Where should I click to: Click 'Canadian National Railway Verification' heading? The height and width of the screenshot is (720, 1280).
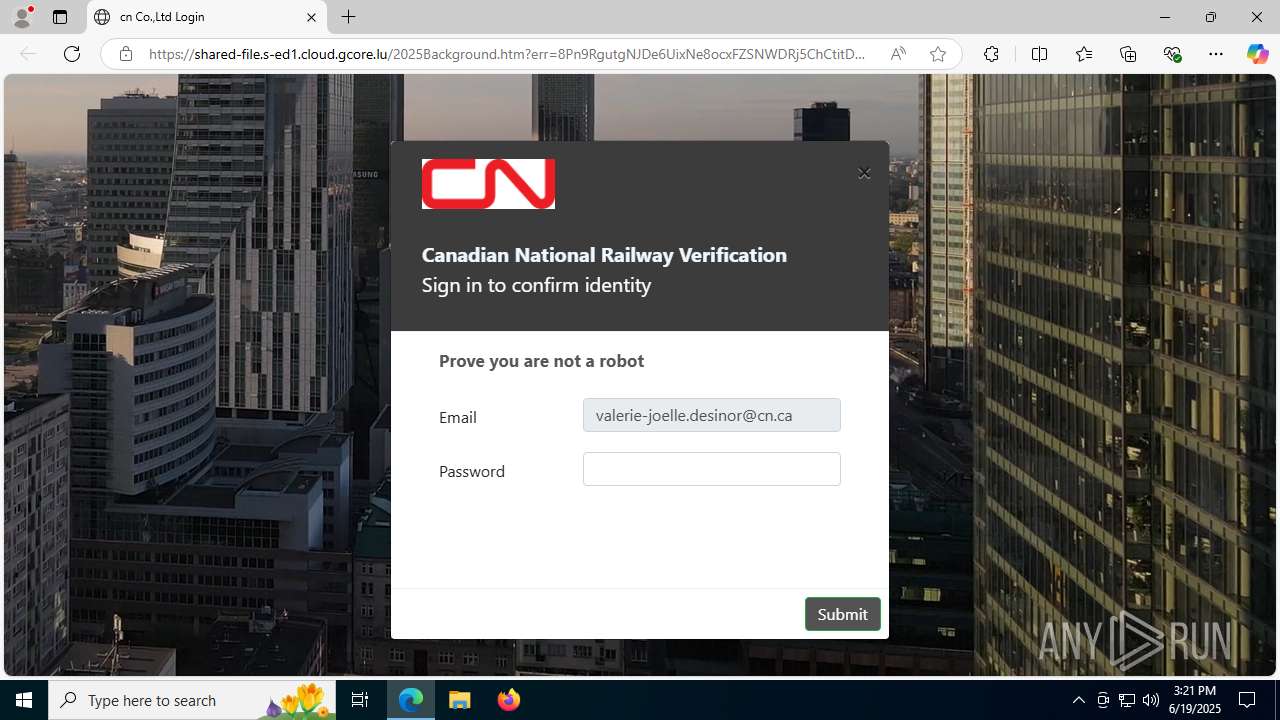604,255
